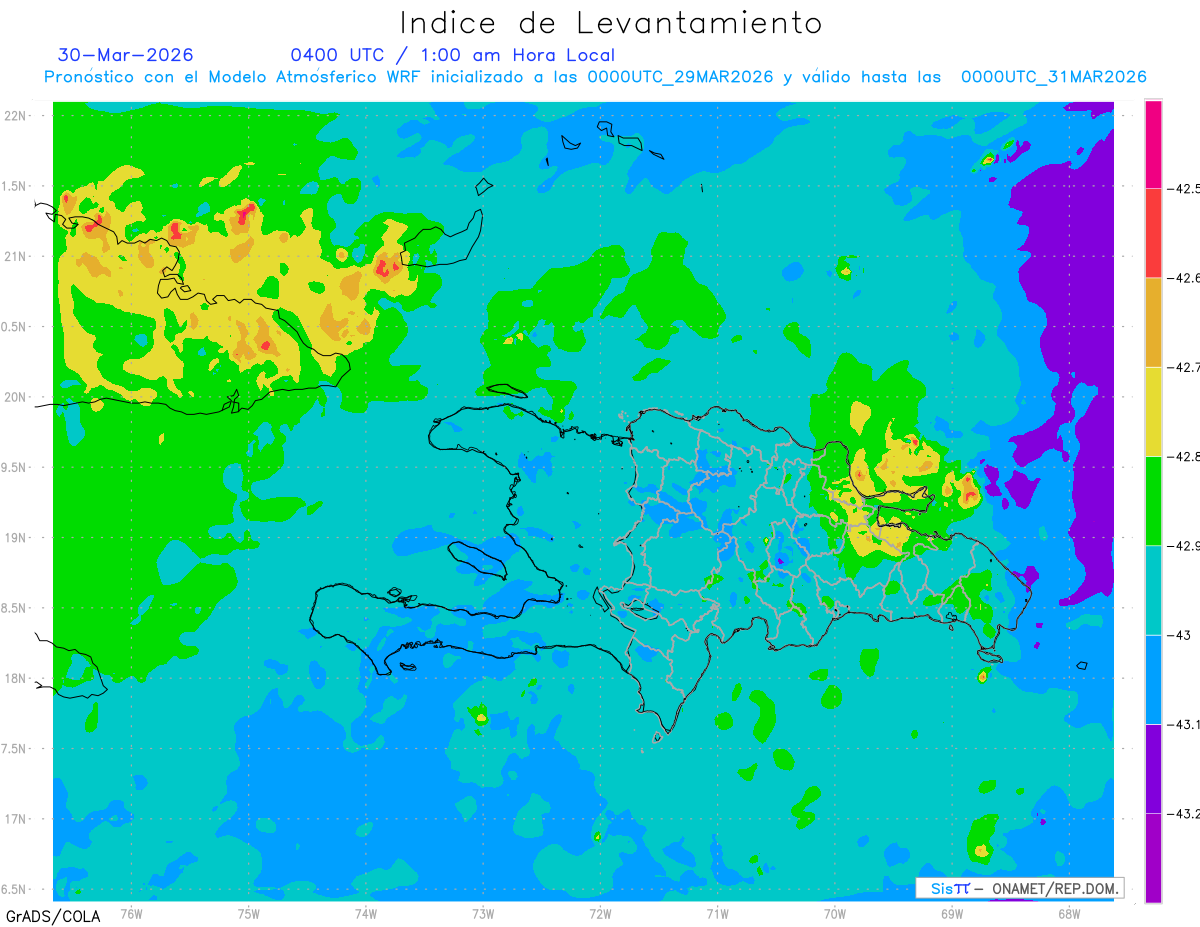Select the dark purple legend segment
Screen dimensions: 1200x927
(x=1153, y=768)
